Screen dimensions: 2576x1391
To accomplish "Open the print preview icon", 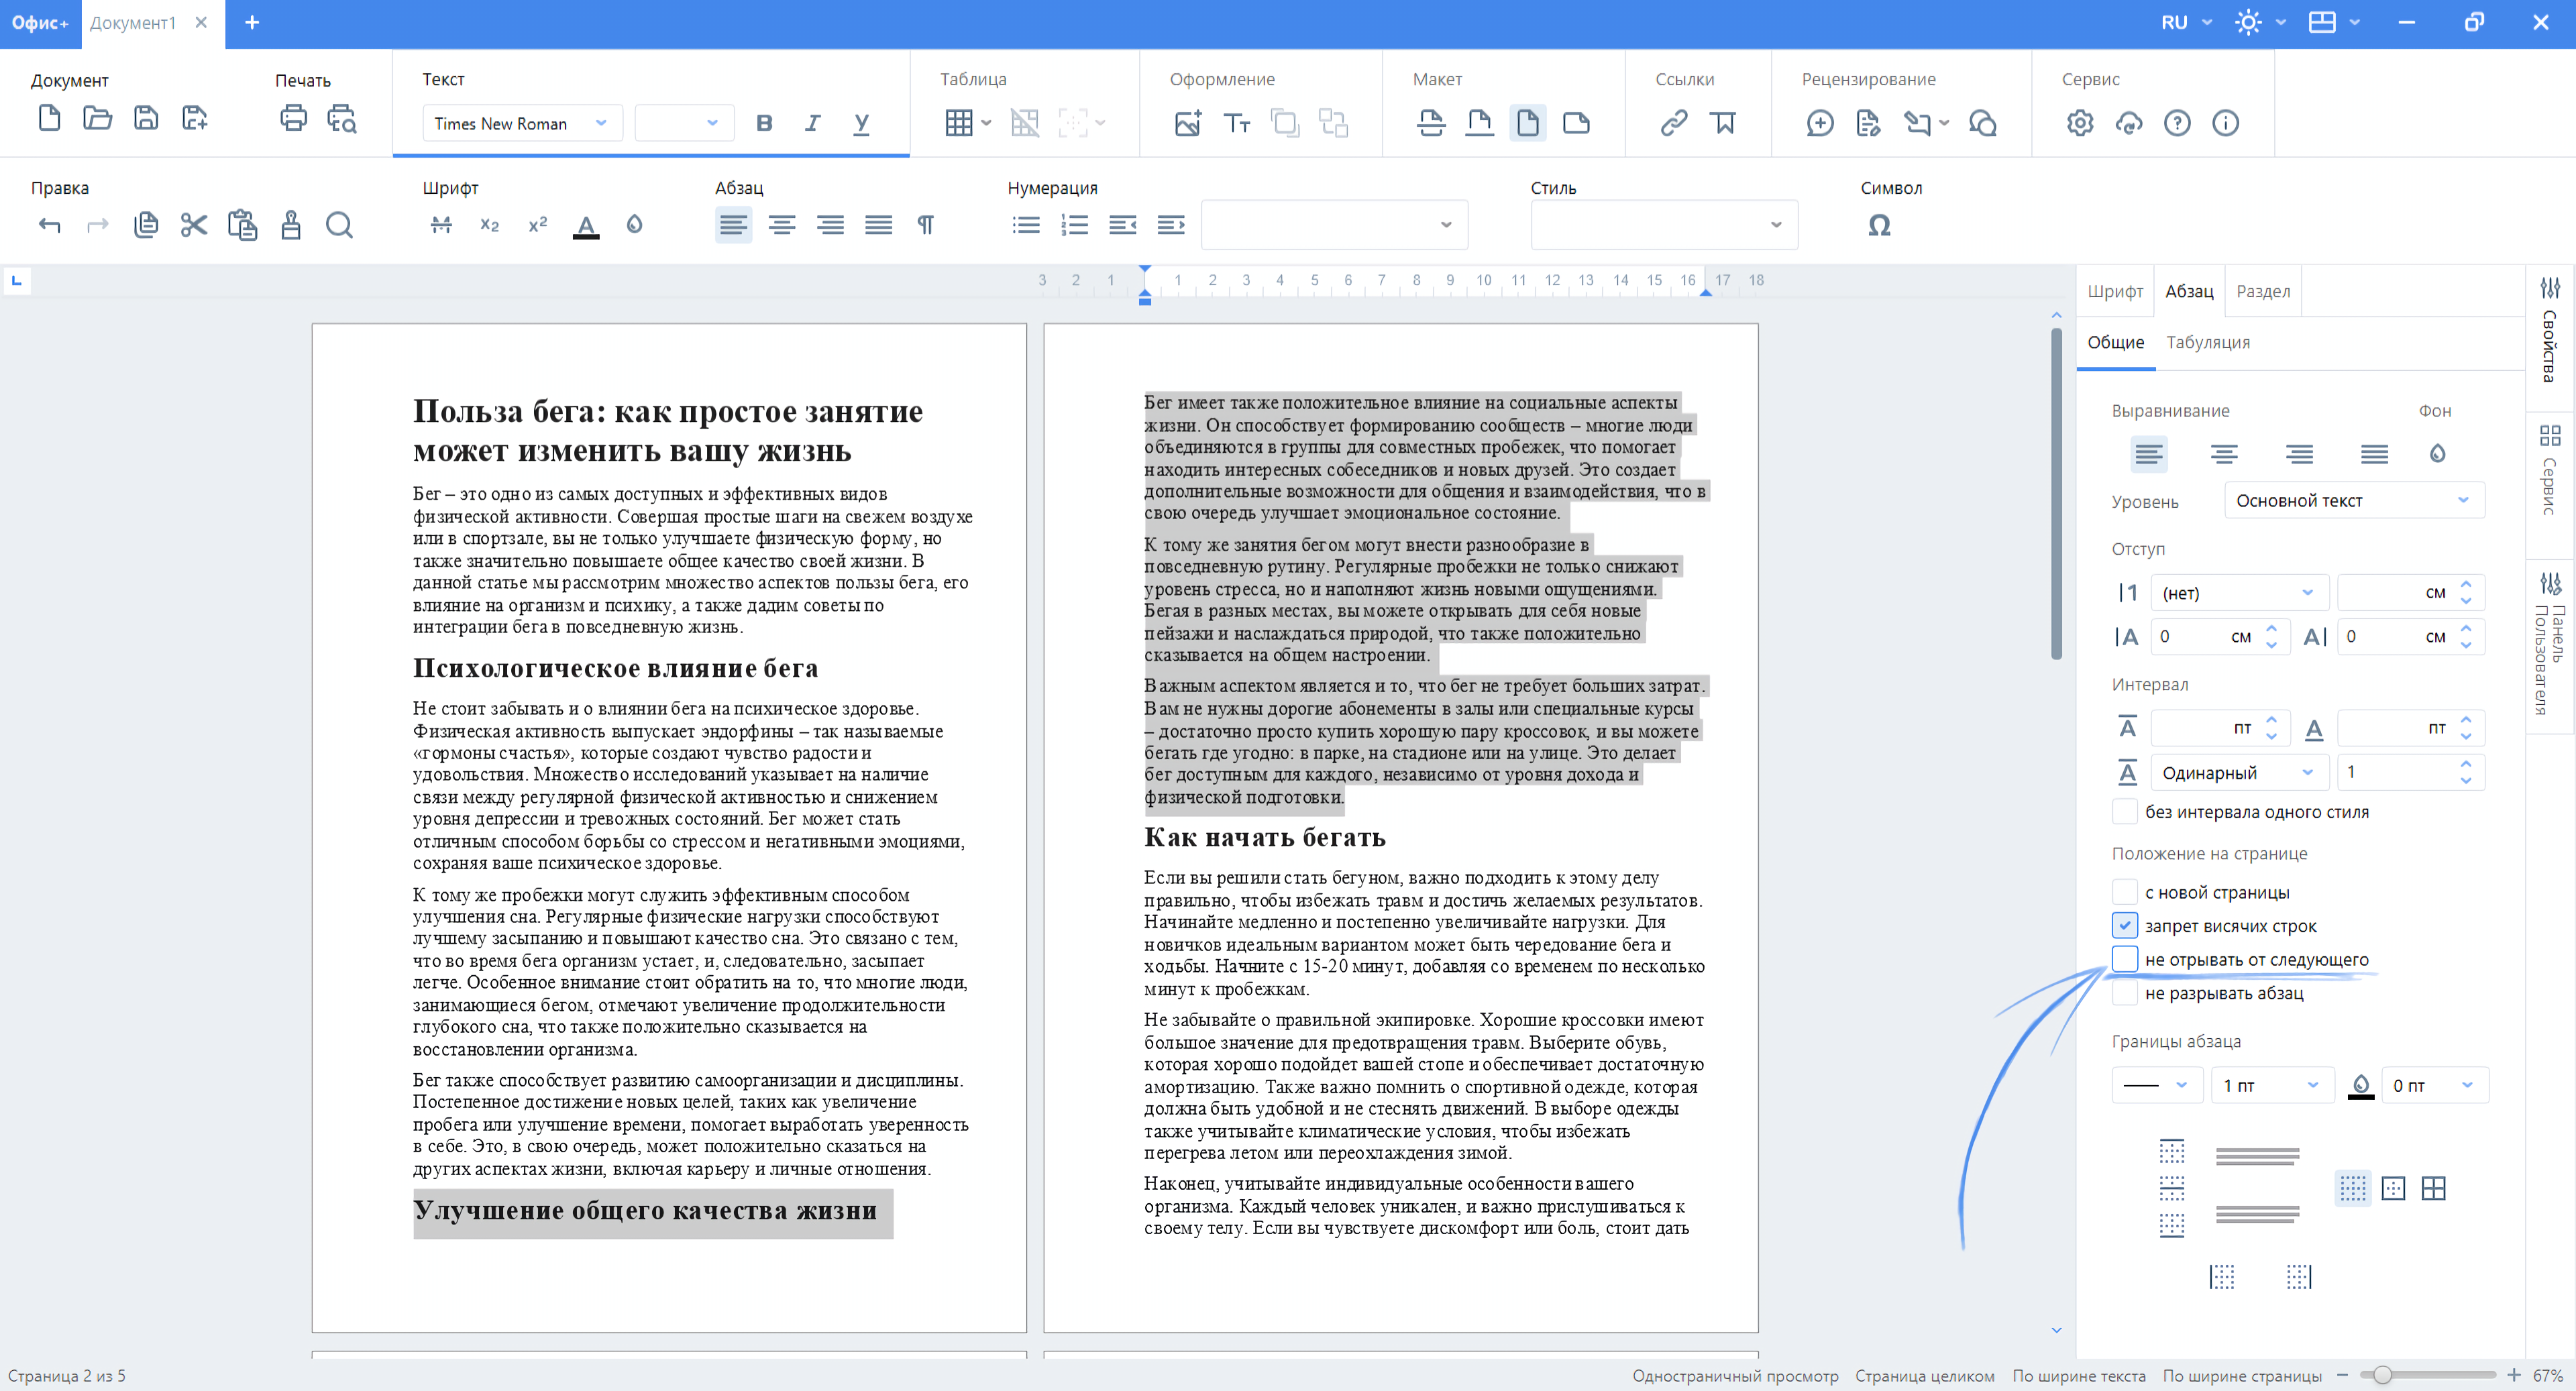I will (x=342, y=119).
